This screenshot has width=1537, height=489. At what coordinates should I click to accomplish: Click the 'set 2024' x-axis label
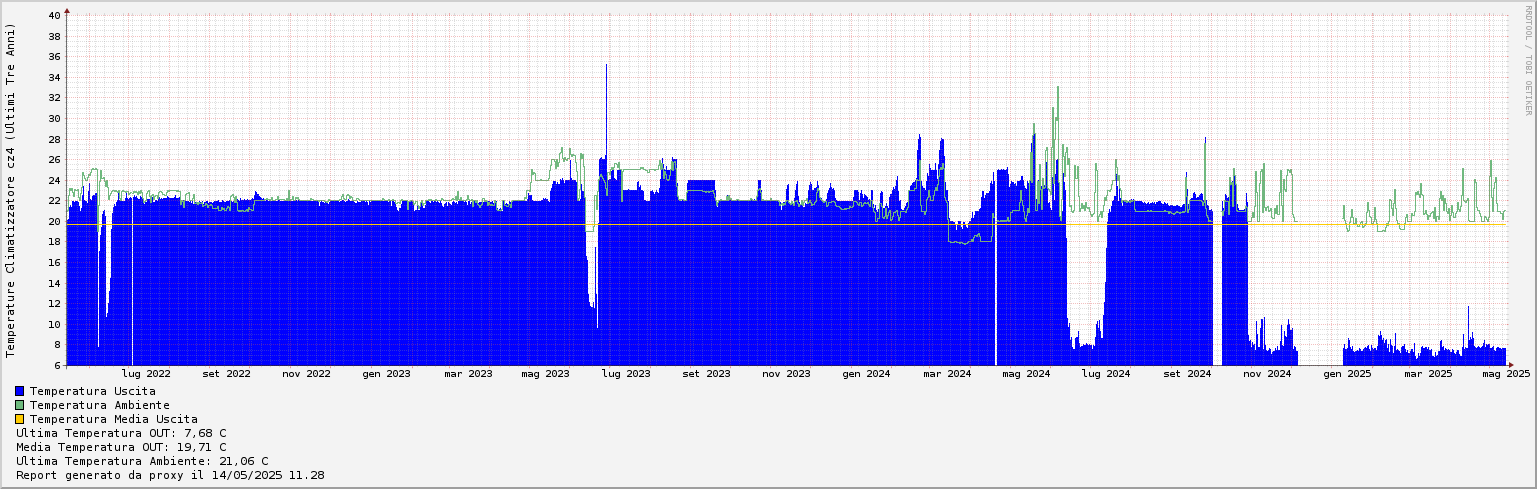pos(1187,374)
